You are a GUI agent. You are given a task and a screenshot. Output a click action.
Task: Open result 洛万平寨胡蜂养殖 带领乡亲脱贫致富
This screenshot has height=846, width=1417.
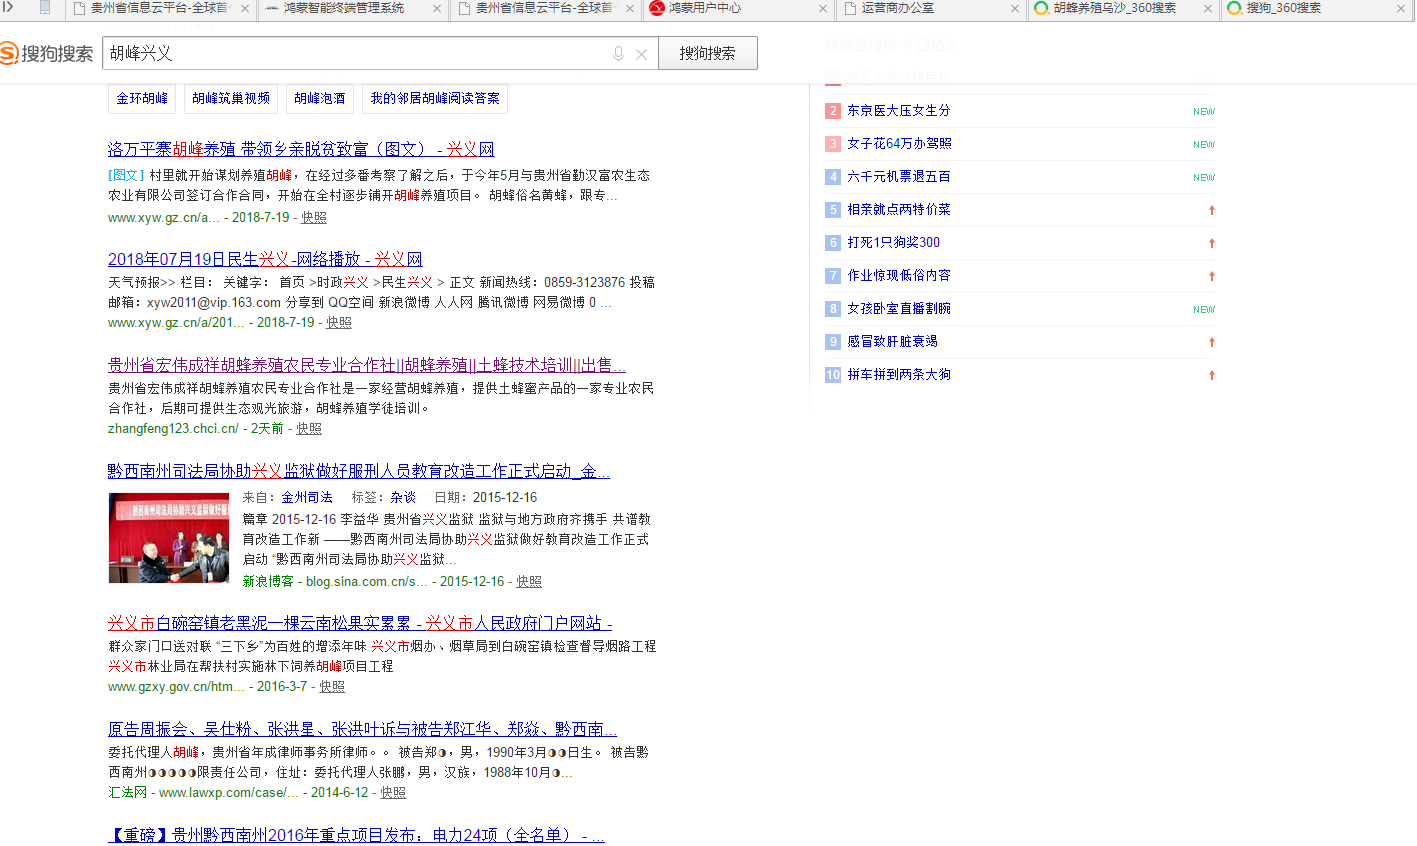pos(301,149)
